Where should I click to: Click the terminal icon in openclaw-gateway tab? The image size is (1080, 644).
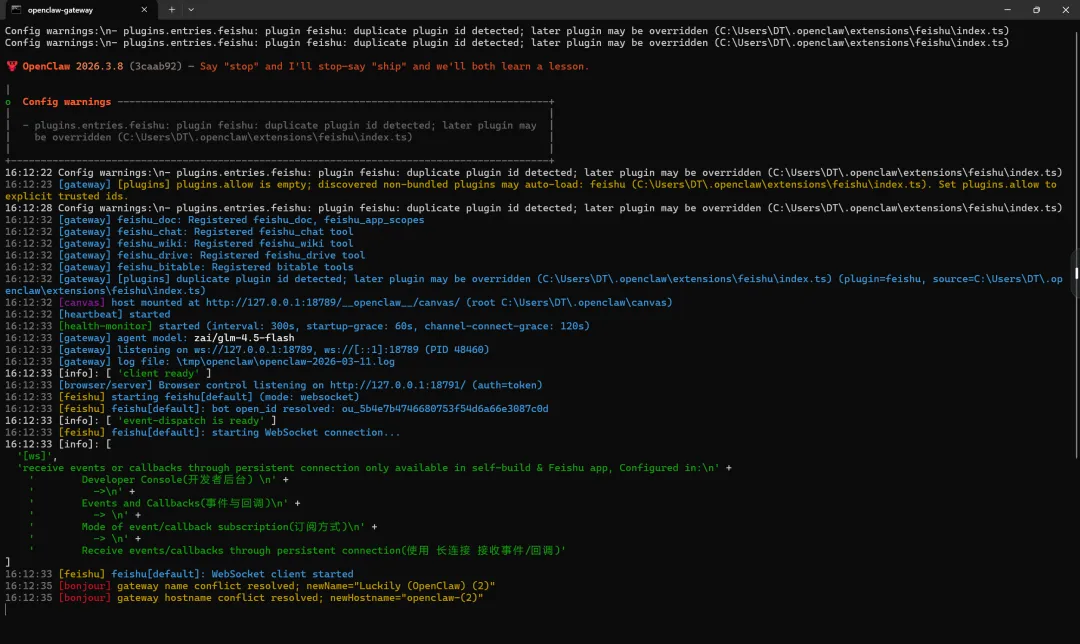(x=16, y=10)
